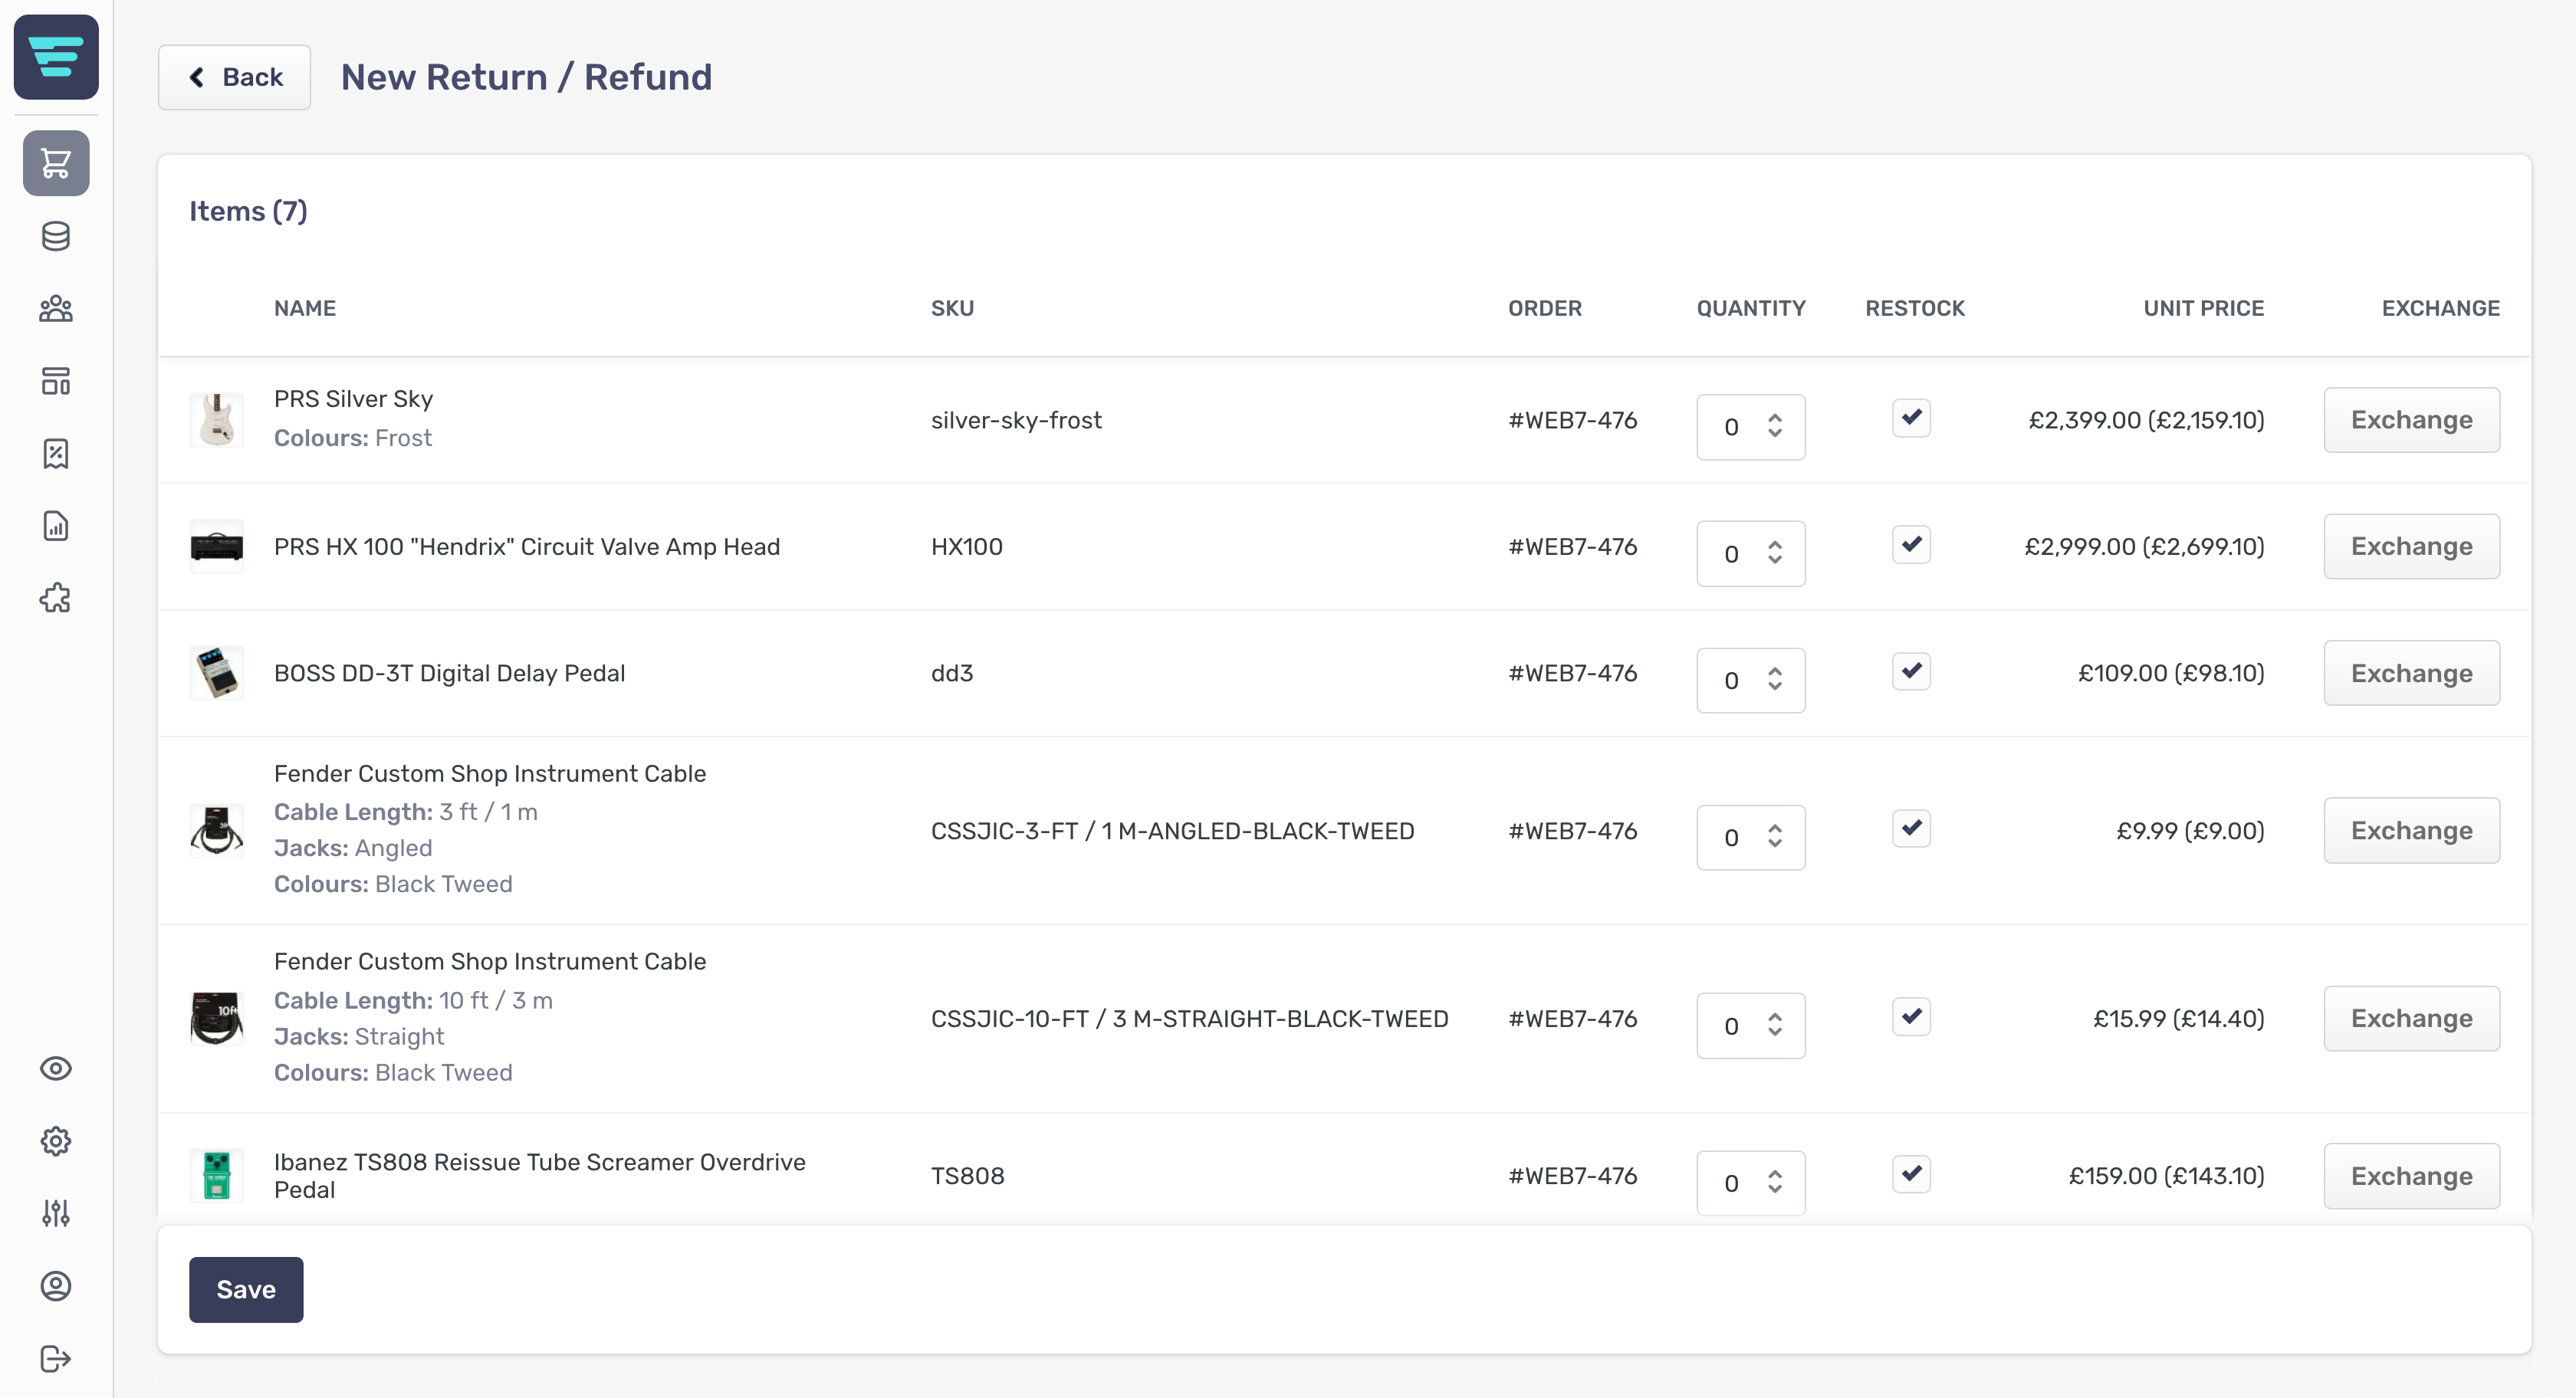The image size is (2576, 1398).
Task: Click the '£159.00 (£143.10)' unit price
Action: click(2166, 1176)
